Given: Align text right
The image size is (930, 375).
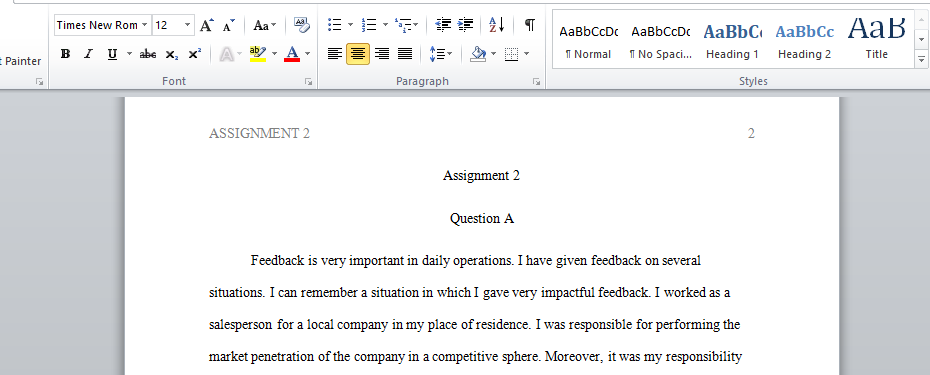Looking at the screenshot, I should (x=381, y=54).
